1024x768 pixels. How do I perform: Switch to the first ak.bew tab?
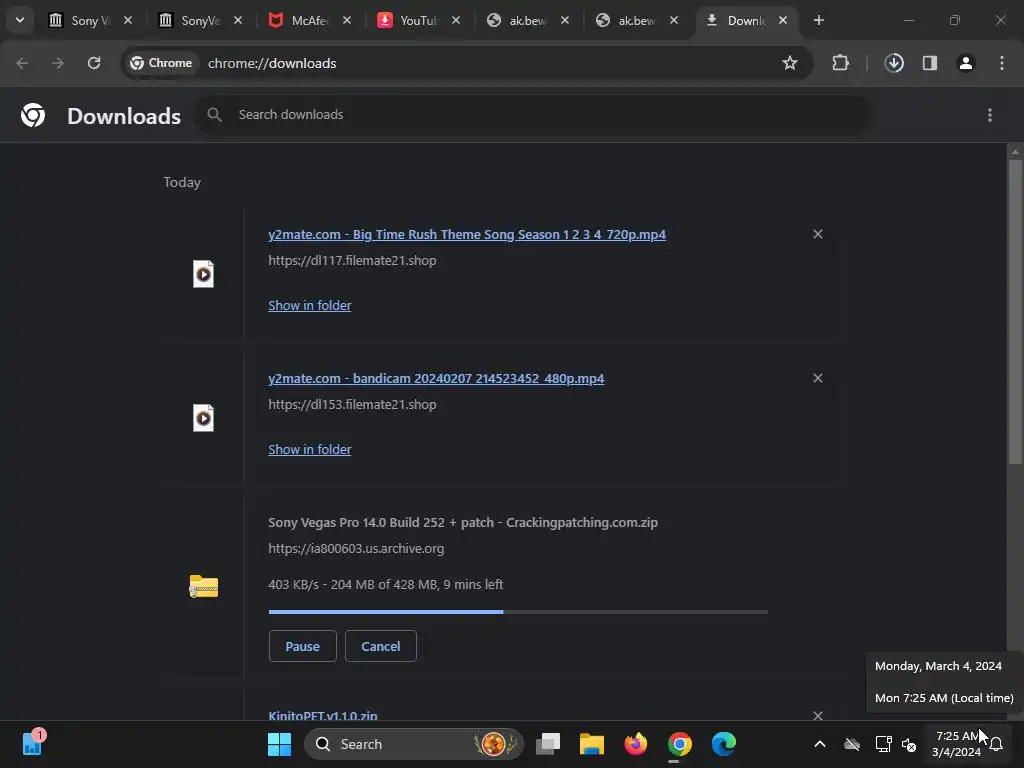(x=518, y=20)
